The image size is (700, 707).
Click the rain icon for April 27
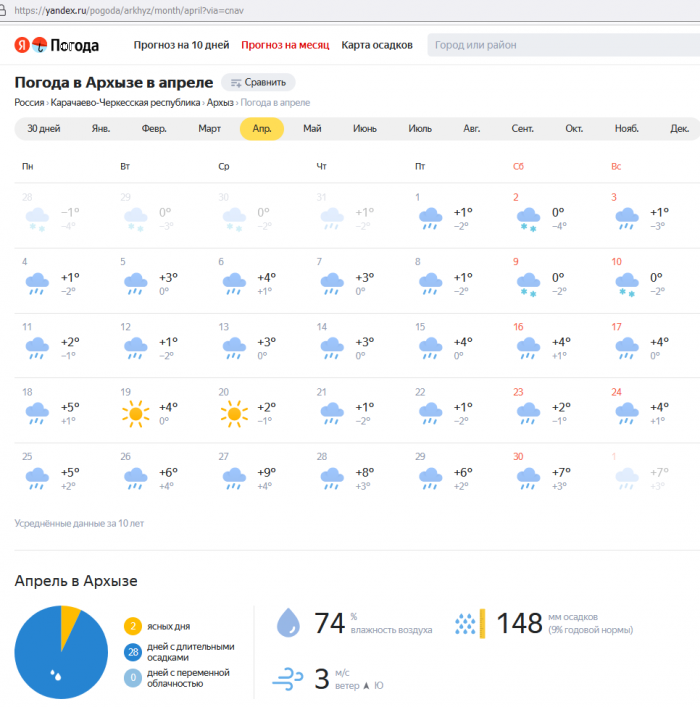234,478
